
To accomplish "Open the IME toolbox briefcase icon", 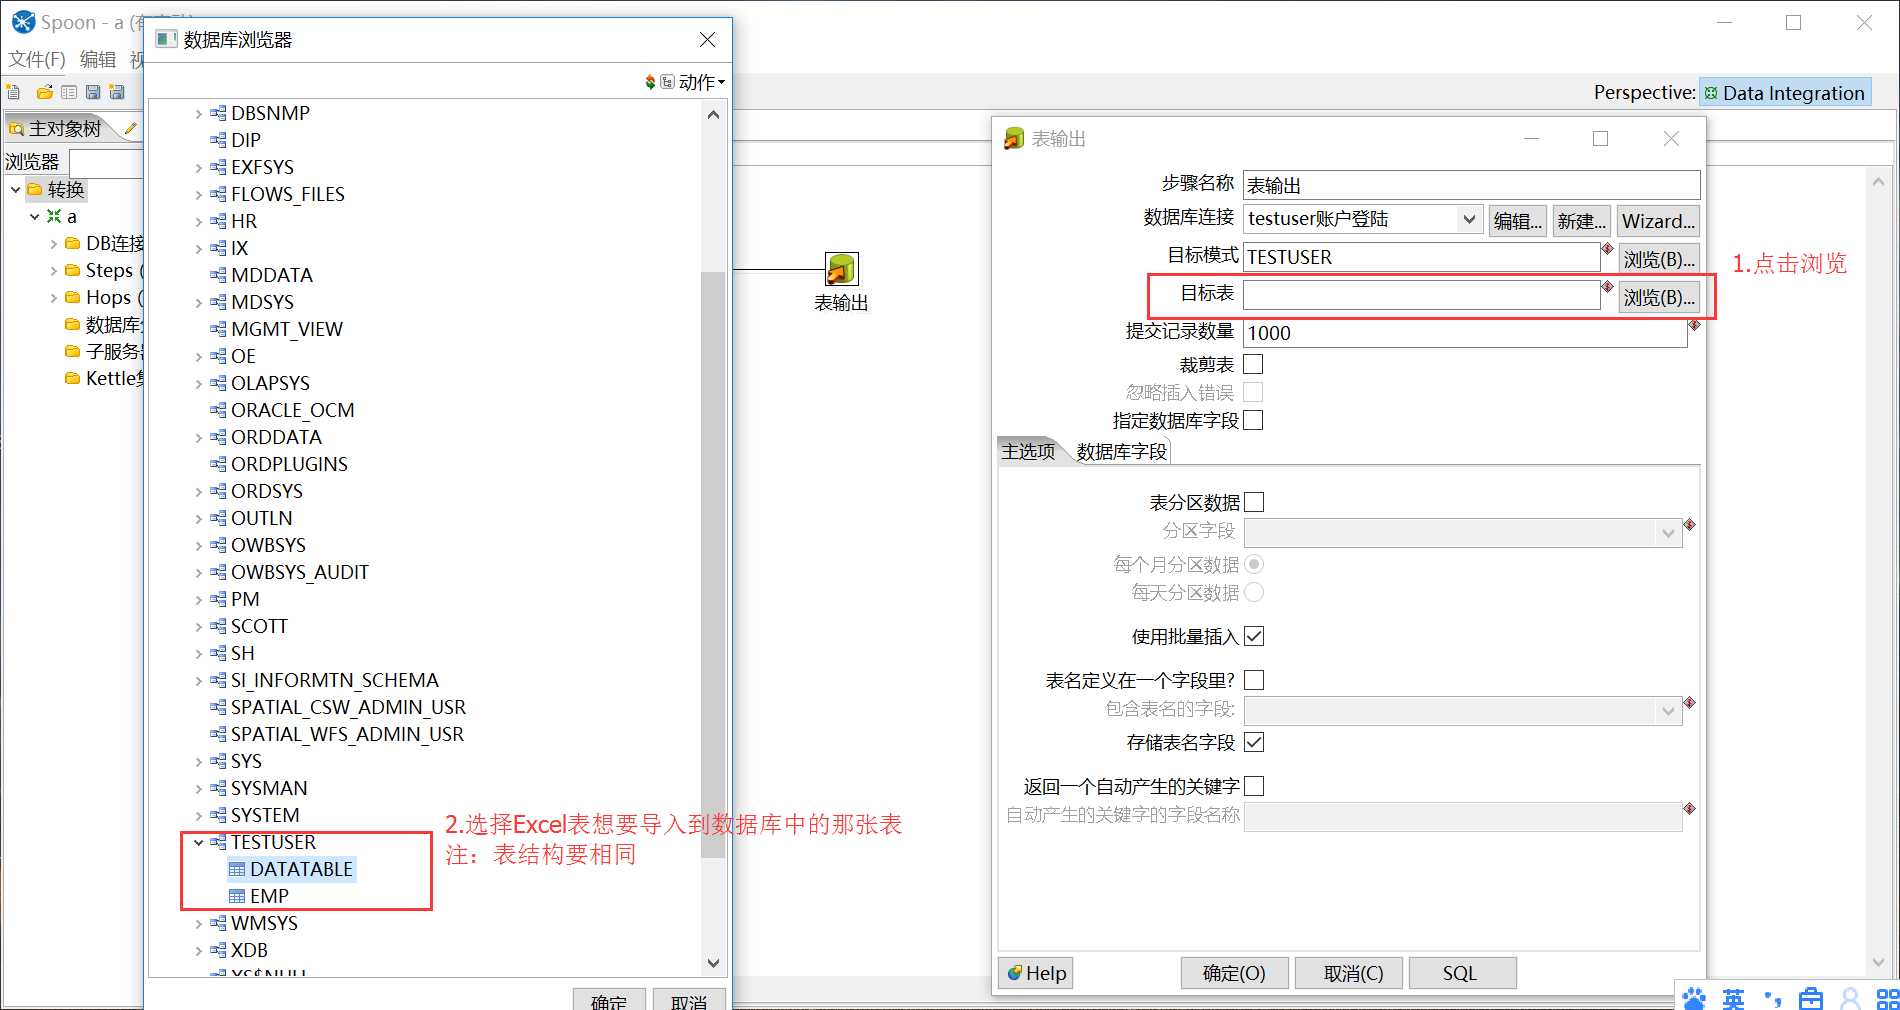I will (x=1811, y=998).
